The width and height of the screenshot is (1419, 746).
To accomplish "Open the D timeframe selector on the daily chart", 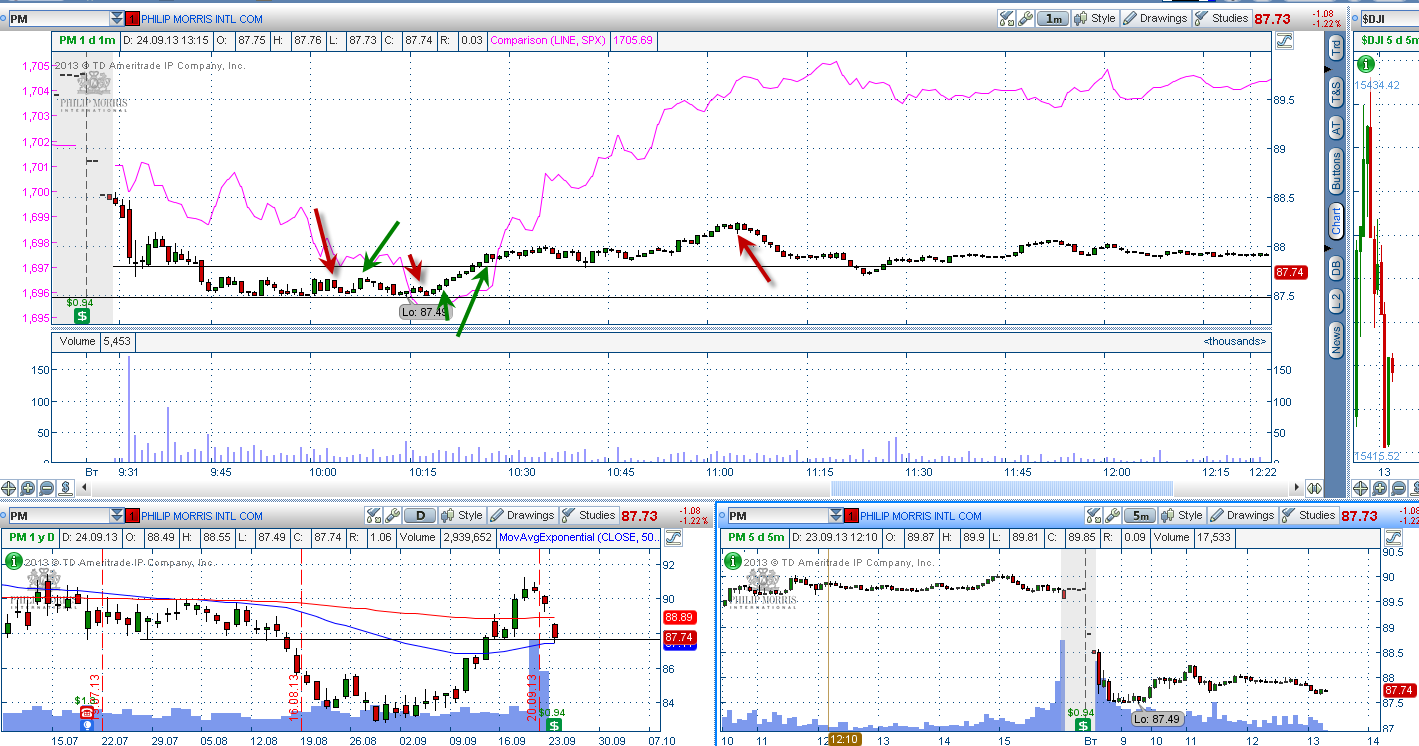I will pos(420,516).
